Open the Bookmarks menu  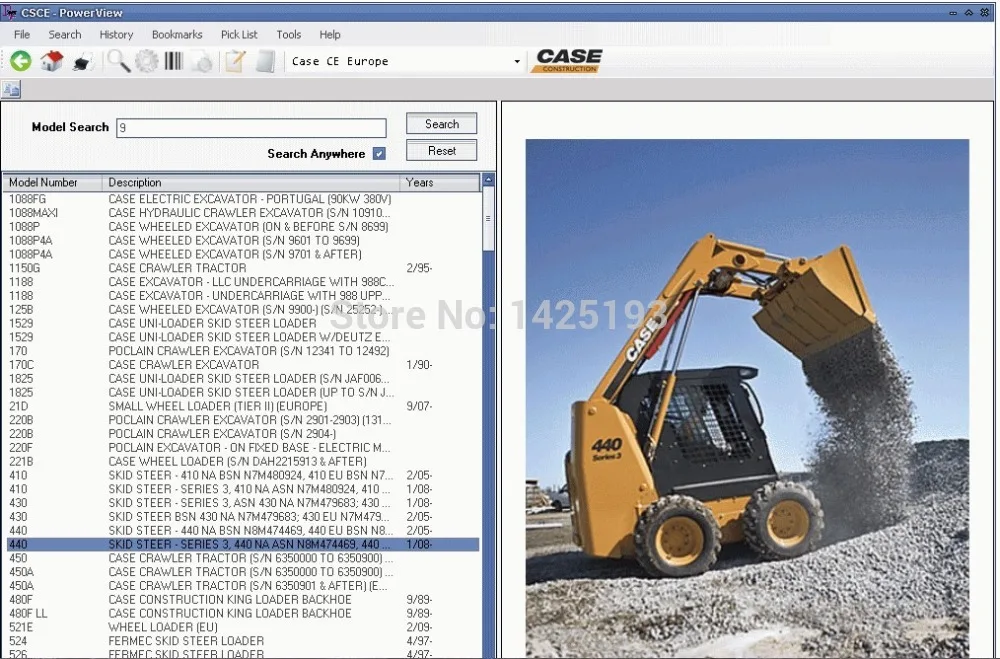177,34
